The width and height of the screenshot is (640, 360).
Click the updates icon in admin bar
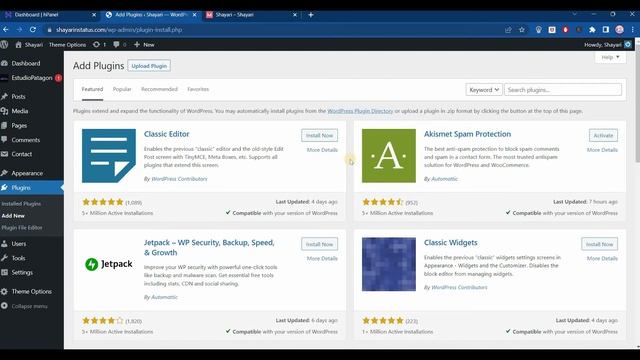(96, 44)
